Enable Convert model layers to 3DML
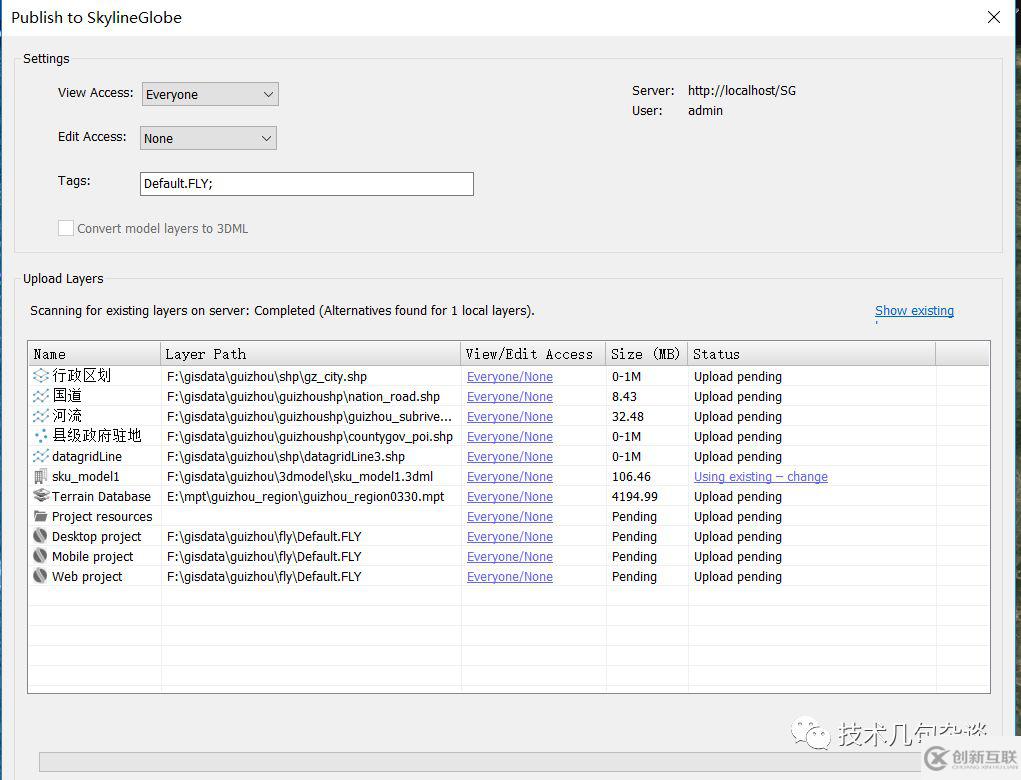The height and width of the screenshot is (780, 1021). pos(66,228)
